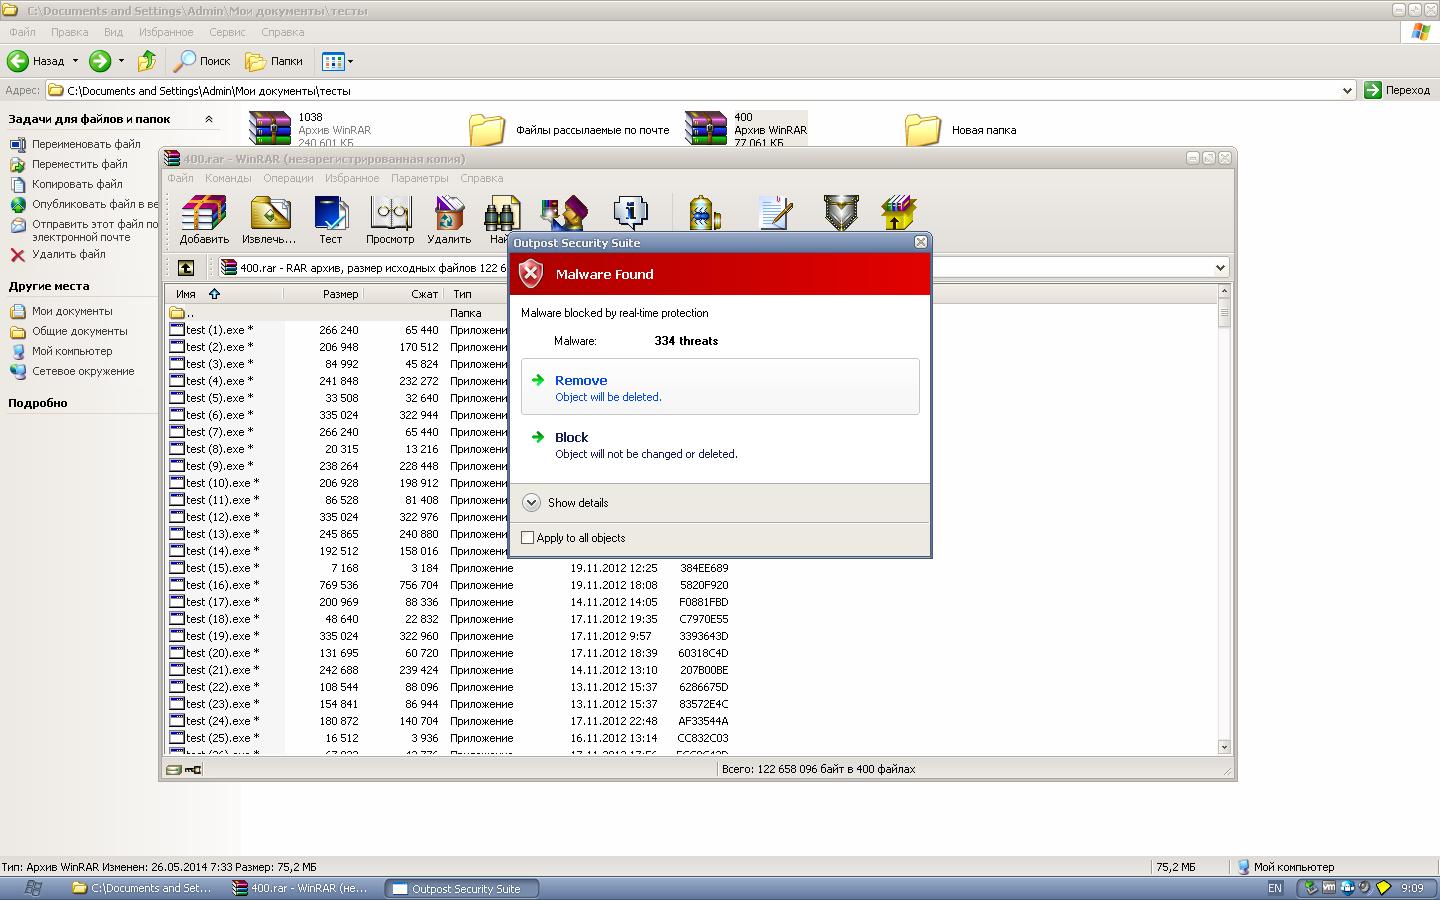Click the 1038 WinRAR archive icon
The height and width of the screenshot is (900, 1440).
point(270,129)
